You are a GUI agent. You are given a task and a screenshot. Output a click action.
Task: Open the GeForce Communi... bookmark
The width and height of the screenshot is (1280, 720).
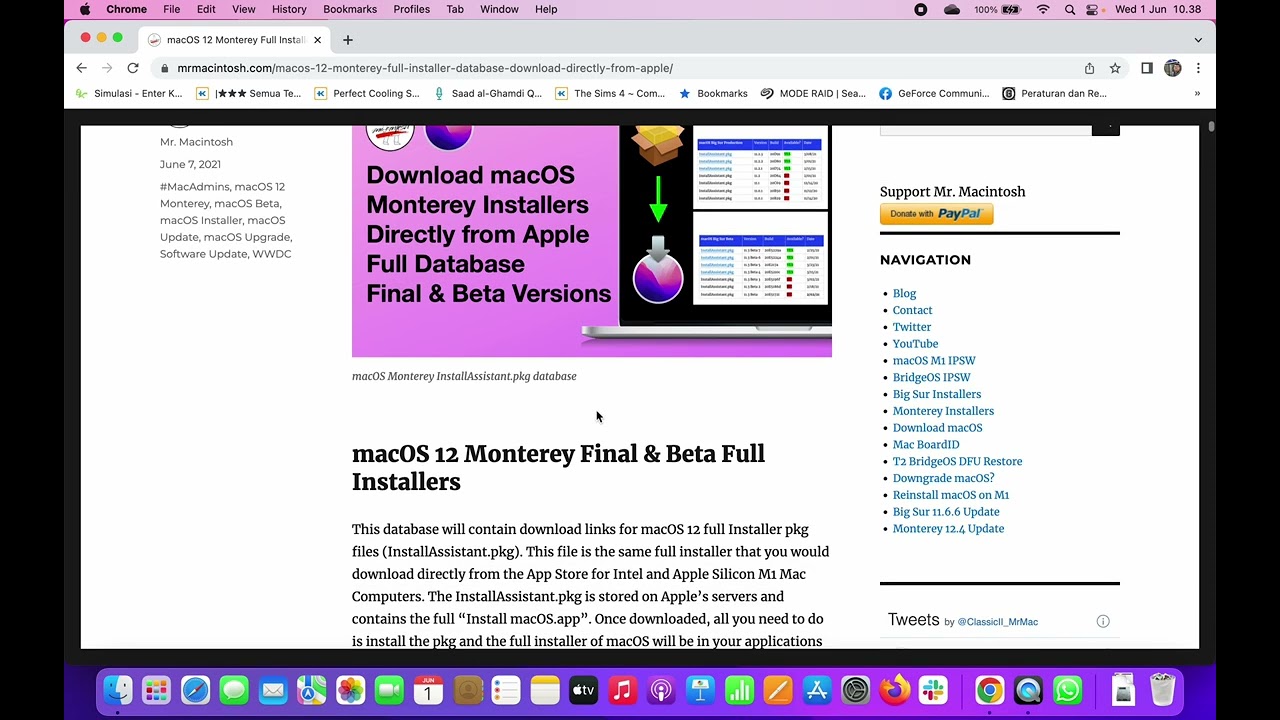point(934,94)
